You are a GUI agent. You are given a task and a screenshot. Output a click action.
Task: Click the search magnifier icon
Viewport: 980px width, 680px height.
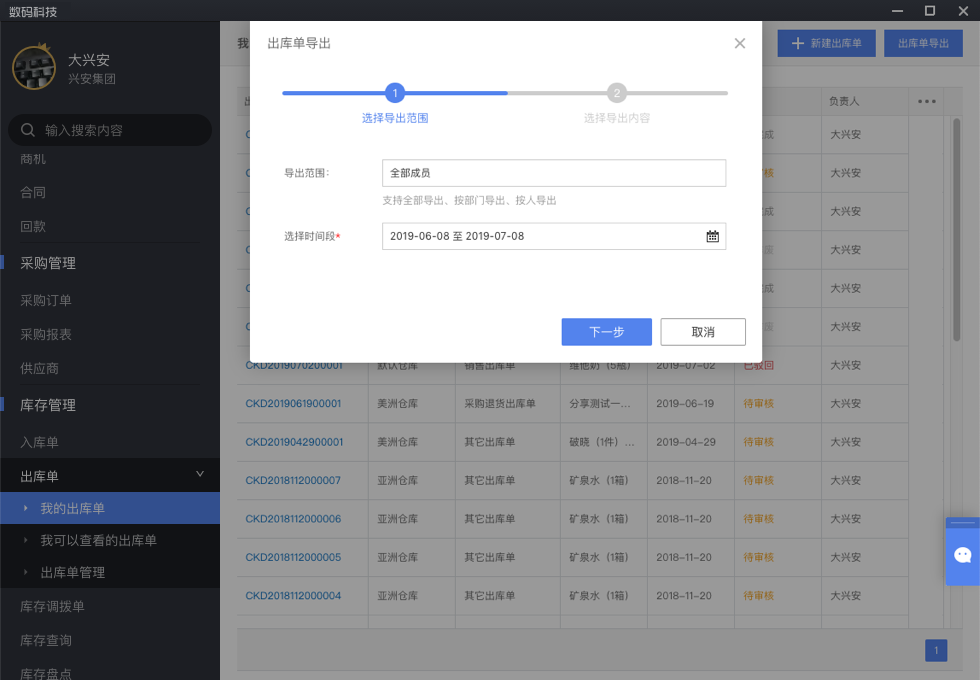coord(28,130)
